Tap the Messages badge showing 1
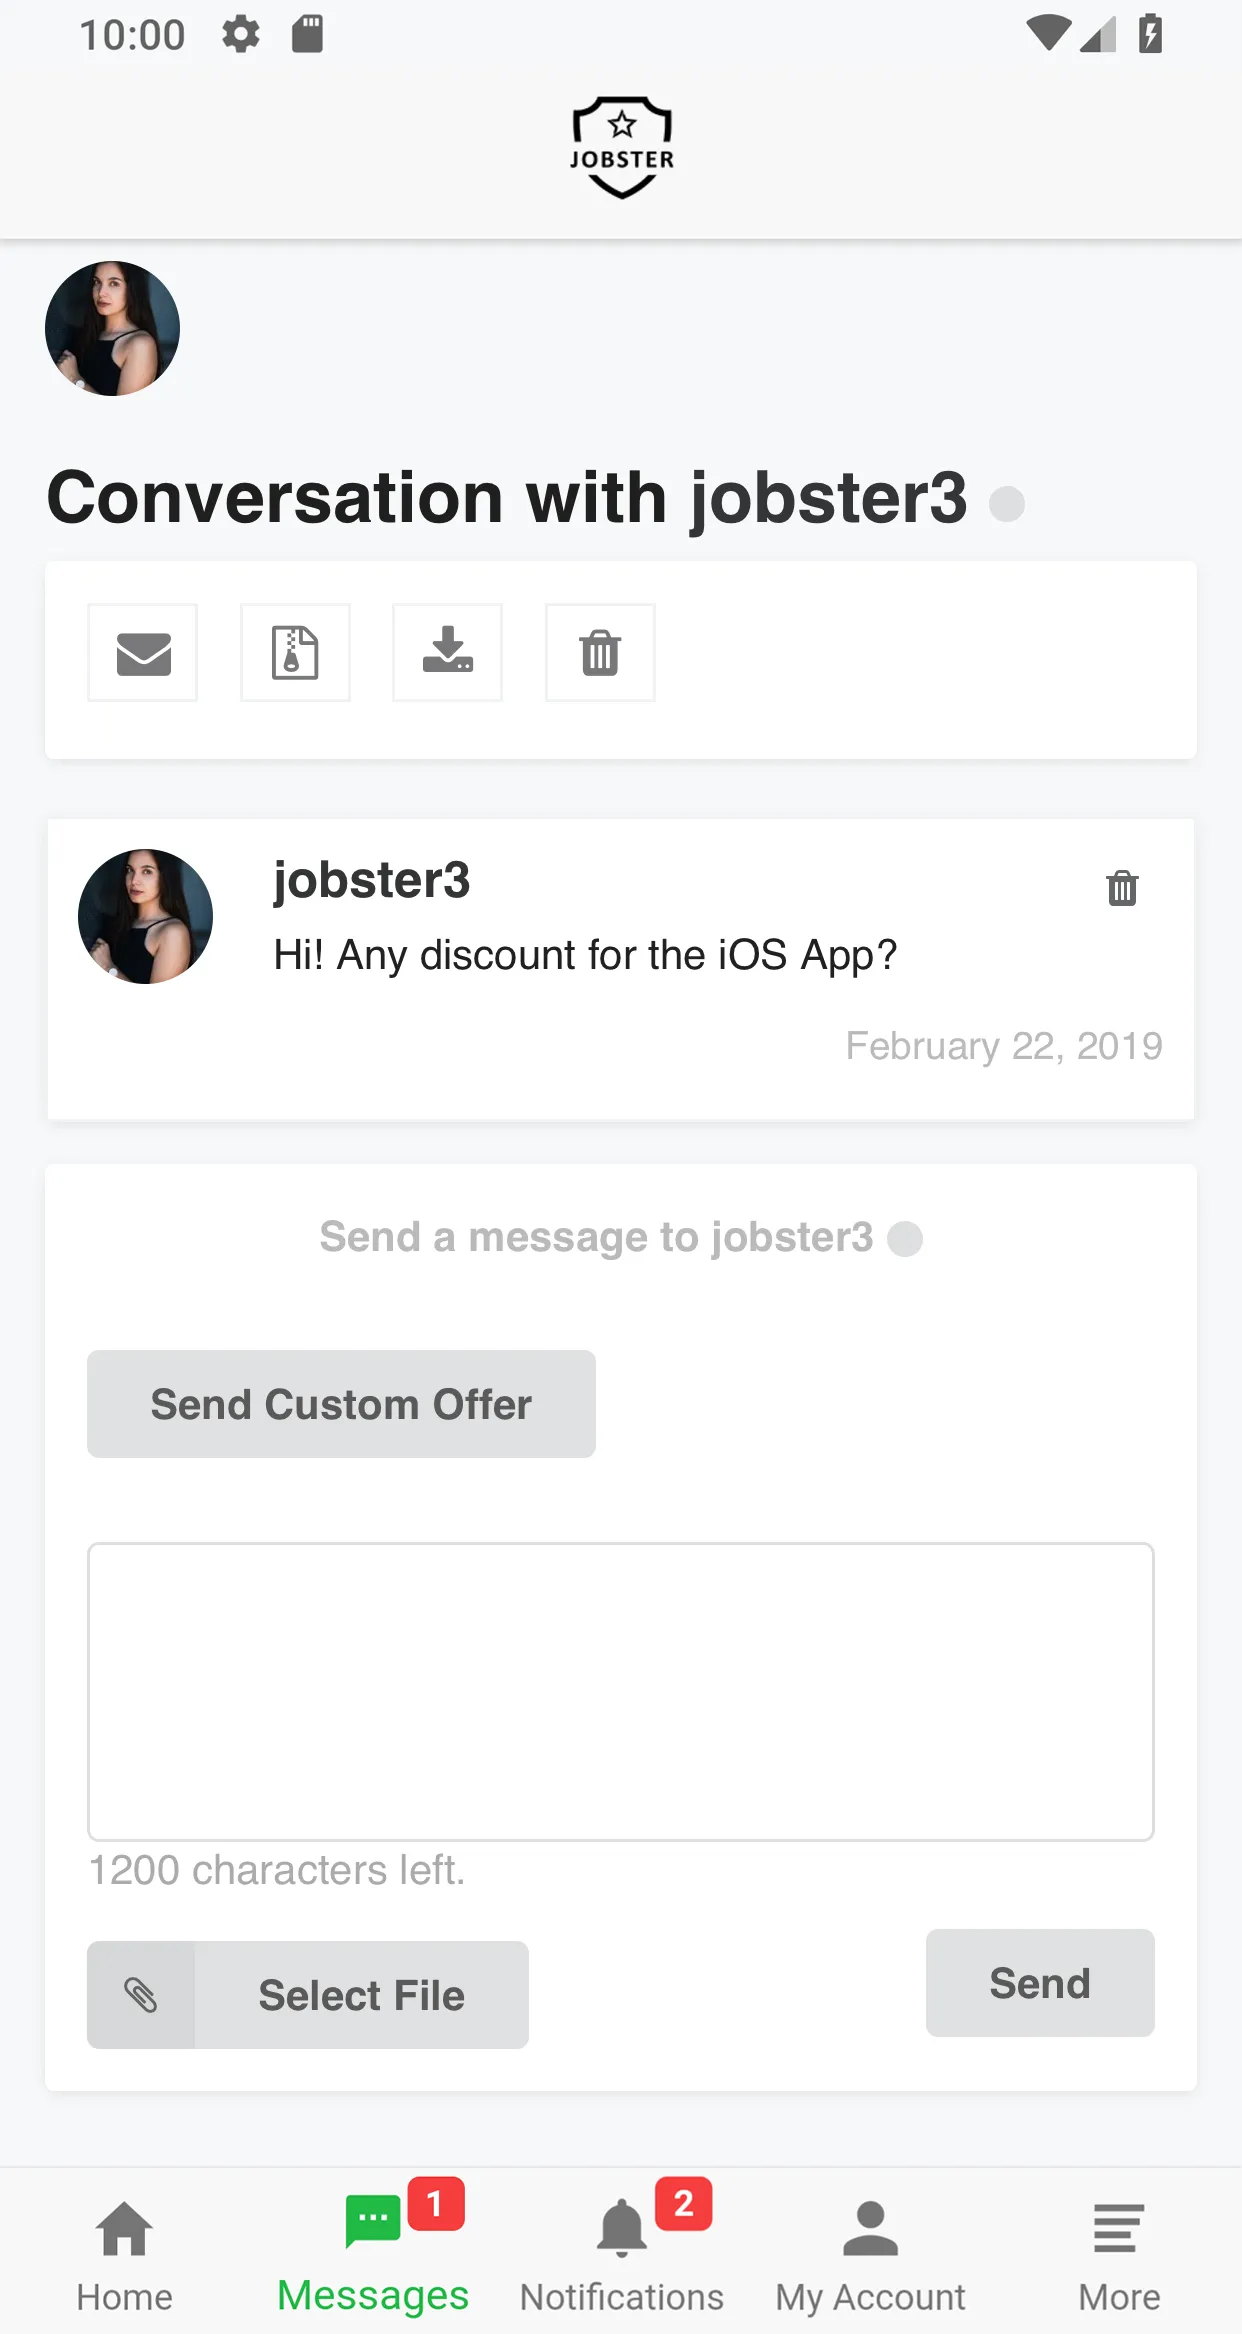 (x=436, y=2203)
